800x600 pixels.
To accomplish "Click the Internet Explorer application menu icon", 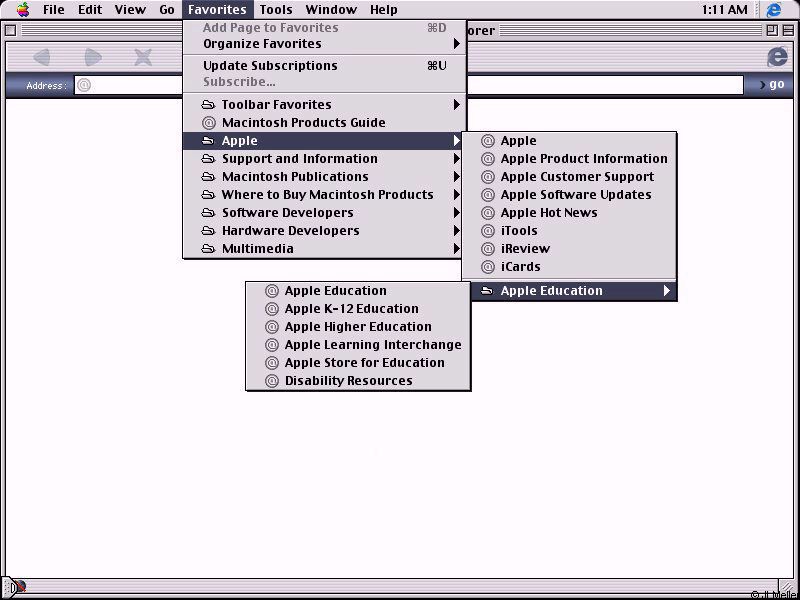I will point(774,10).
